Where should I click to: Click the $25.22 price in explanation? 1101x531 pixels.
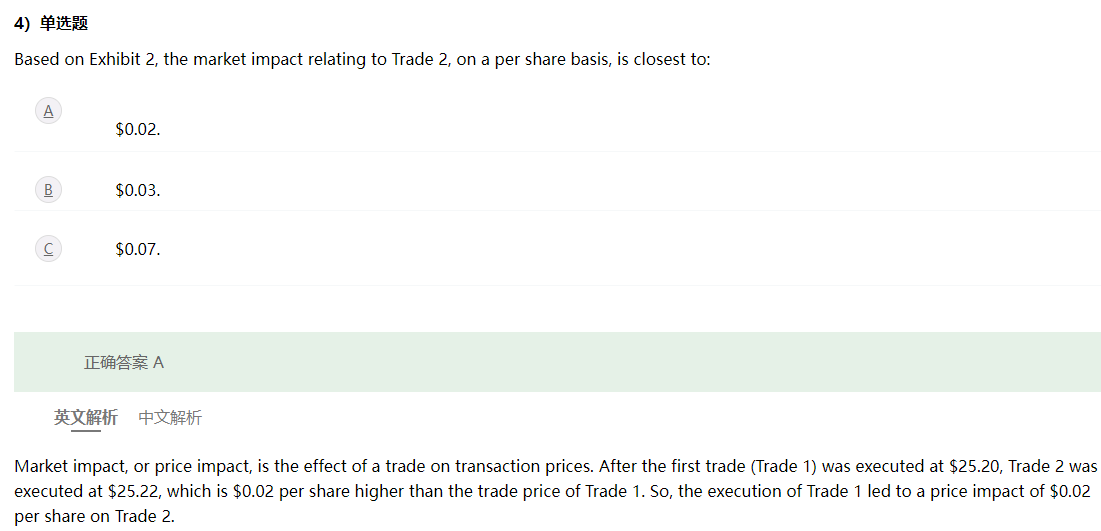[133, 490]
